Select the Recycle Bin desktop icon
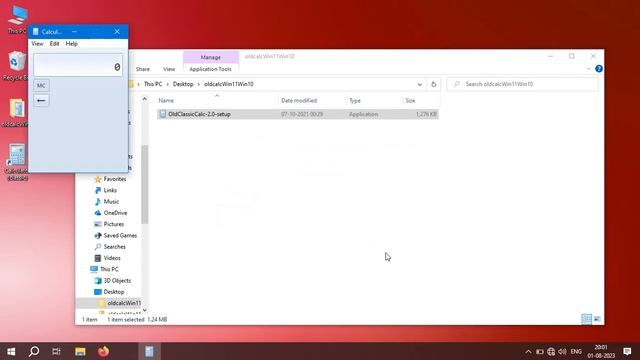Screen dimensions: 640x360 click(16, 66)
